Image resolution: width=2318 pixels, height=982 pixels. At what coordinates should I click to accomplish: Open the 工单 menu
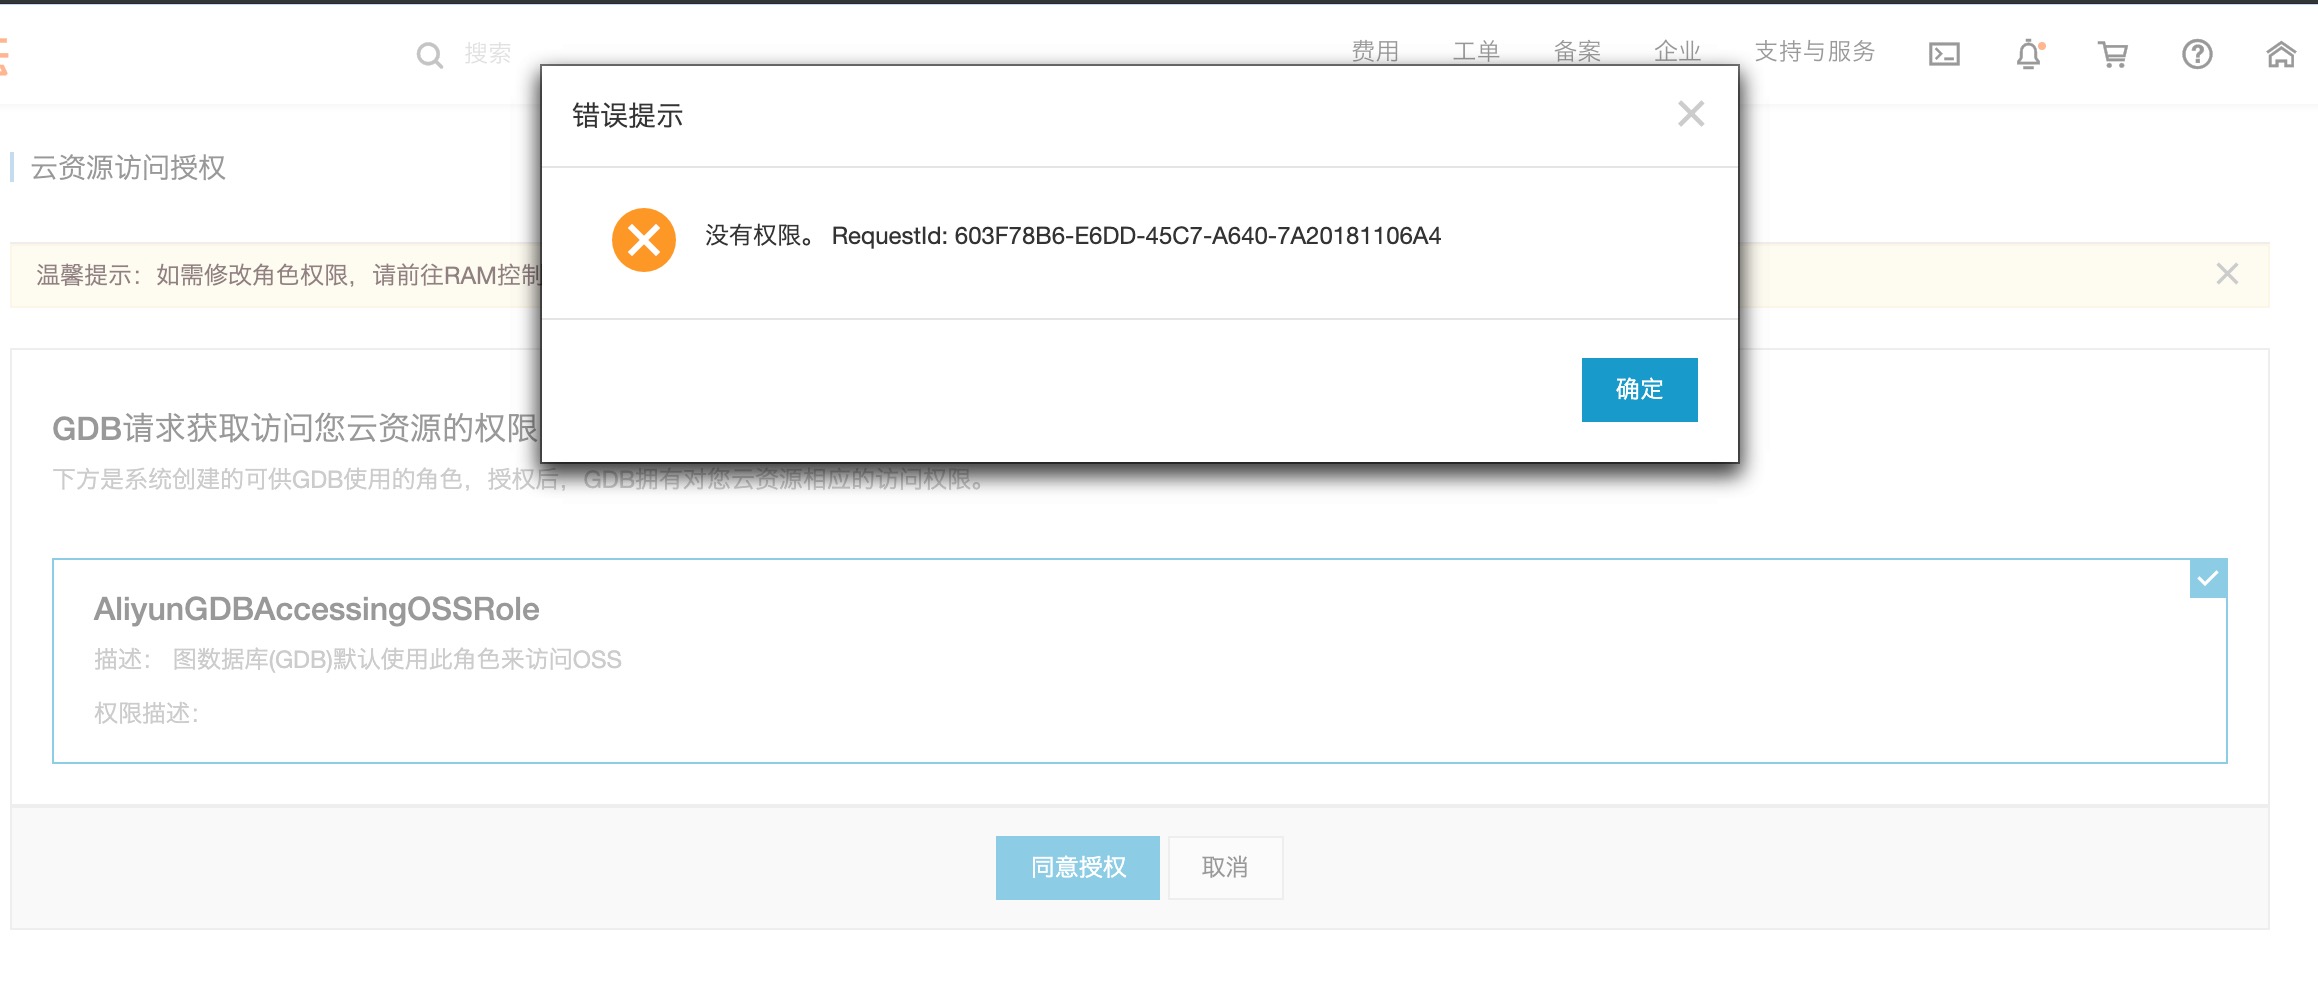[1476, 52]
